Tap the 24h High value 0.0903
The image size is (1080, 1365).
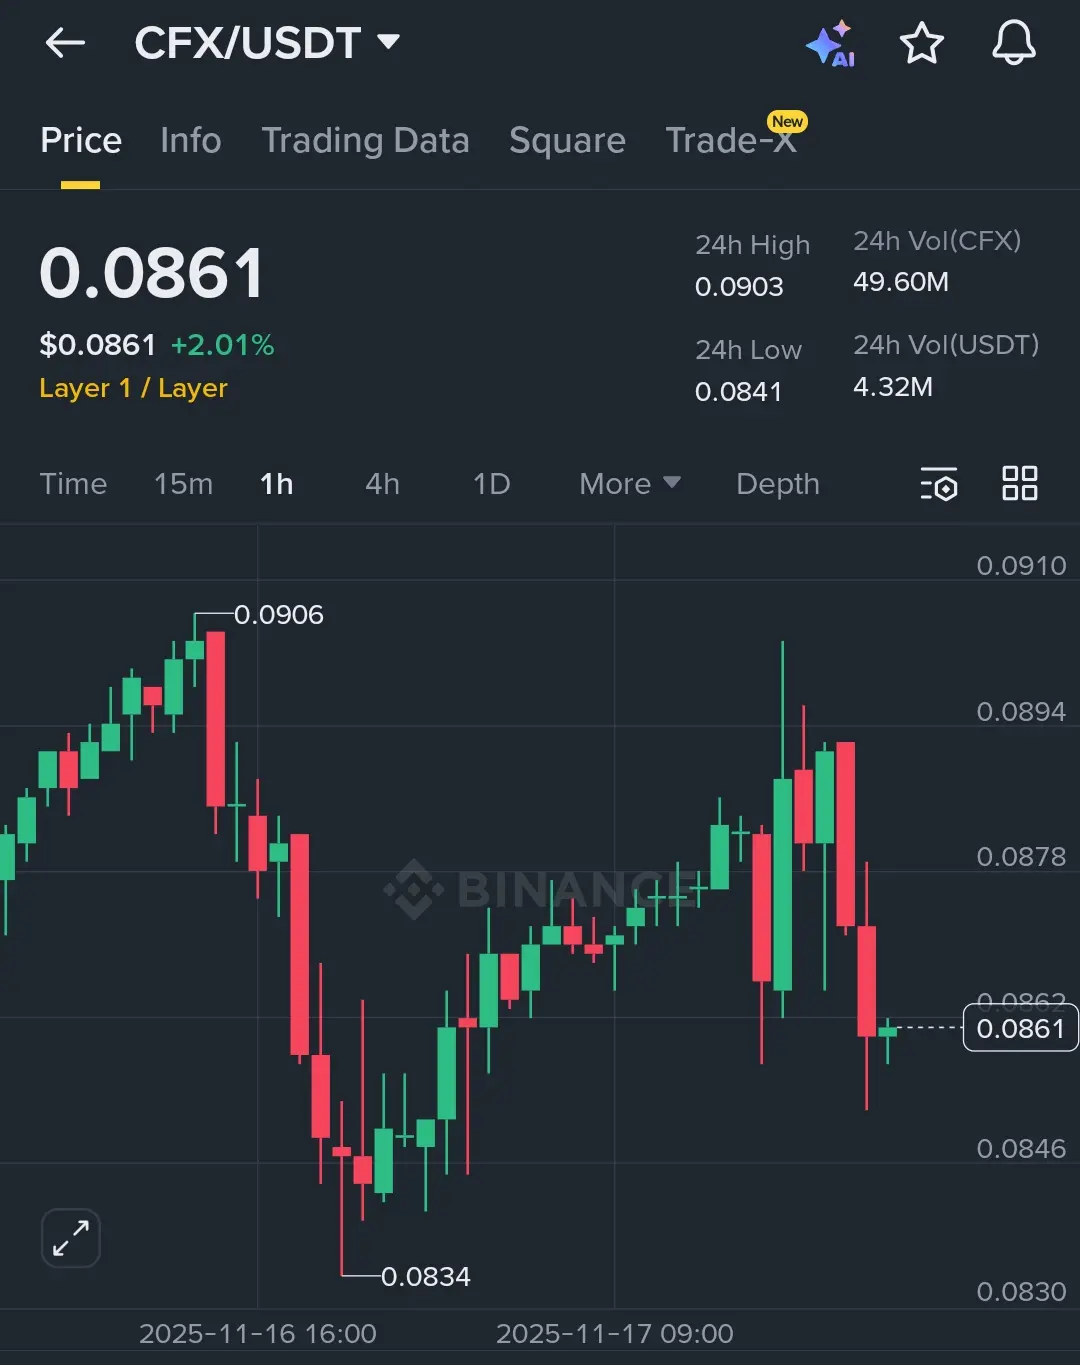click(739, 287)
